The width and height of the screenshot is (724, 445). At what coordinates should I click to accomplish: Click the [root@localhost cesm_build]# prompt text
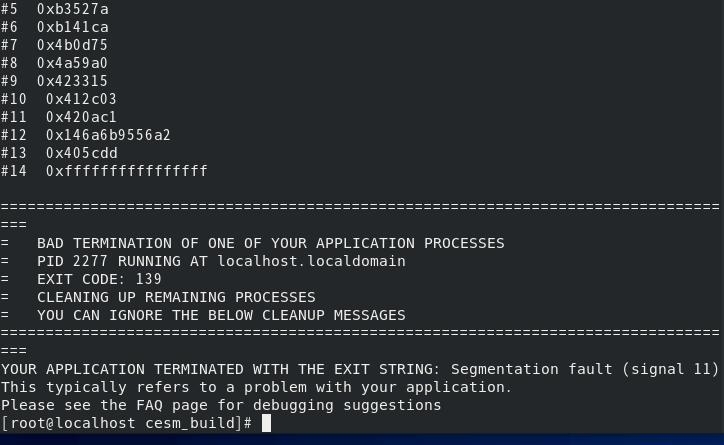point(127,423)
